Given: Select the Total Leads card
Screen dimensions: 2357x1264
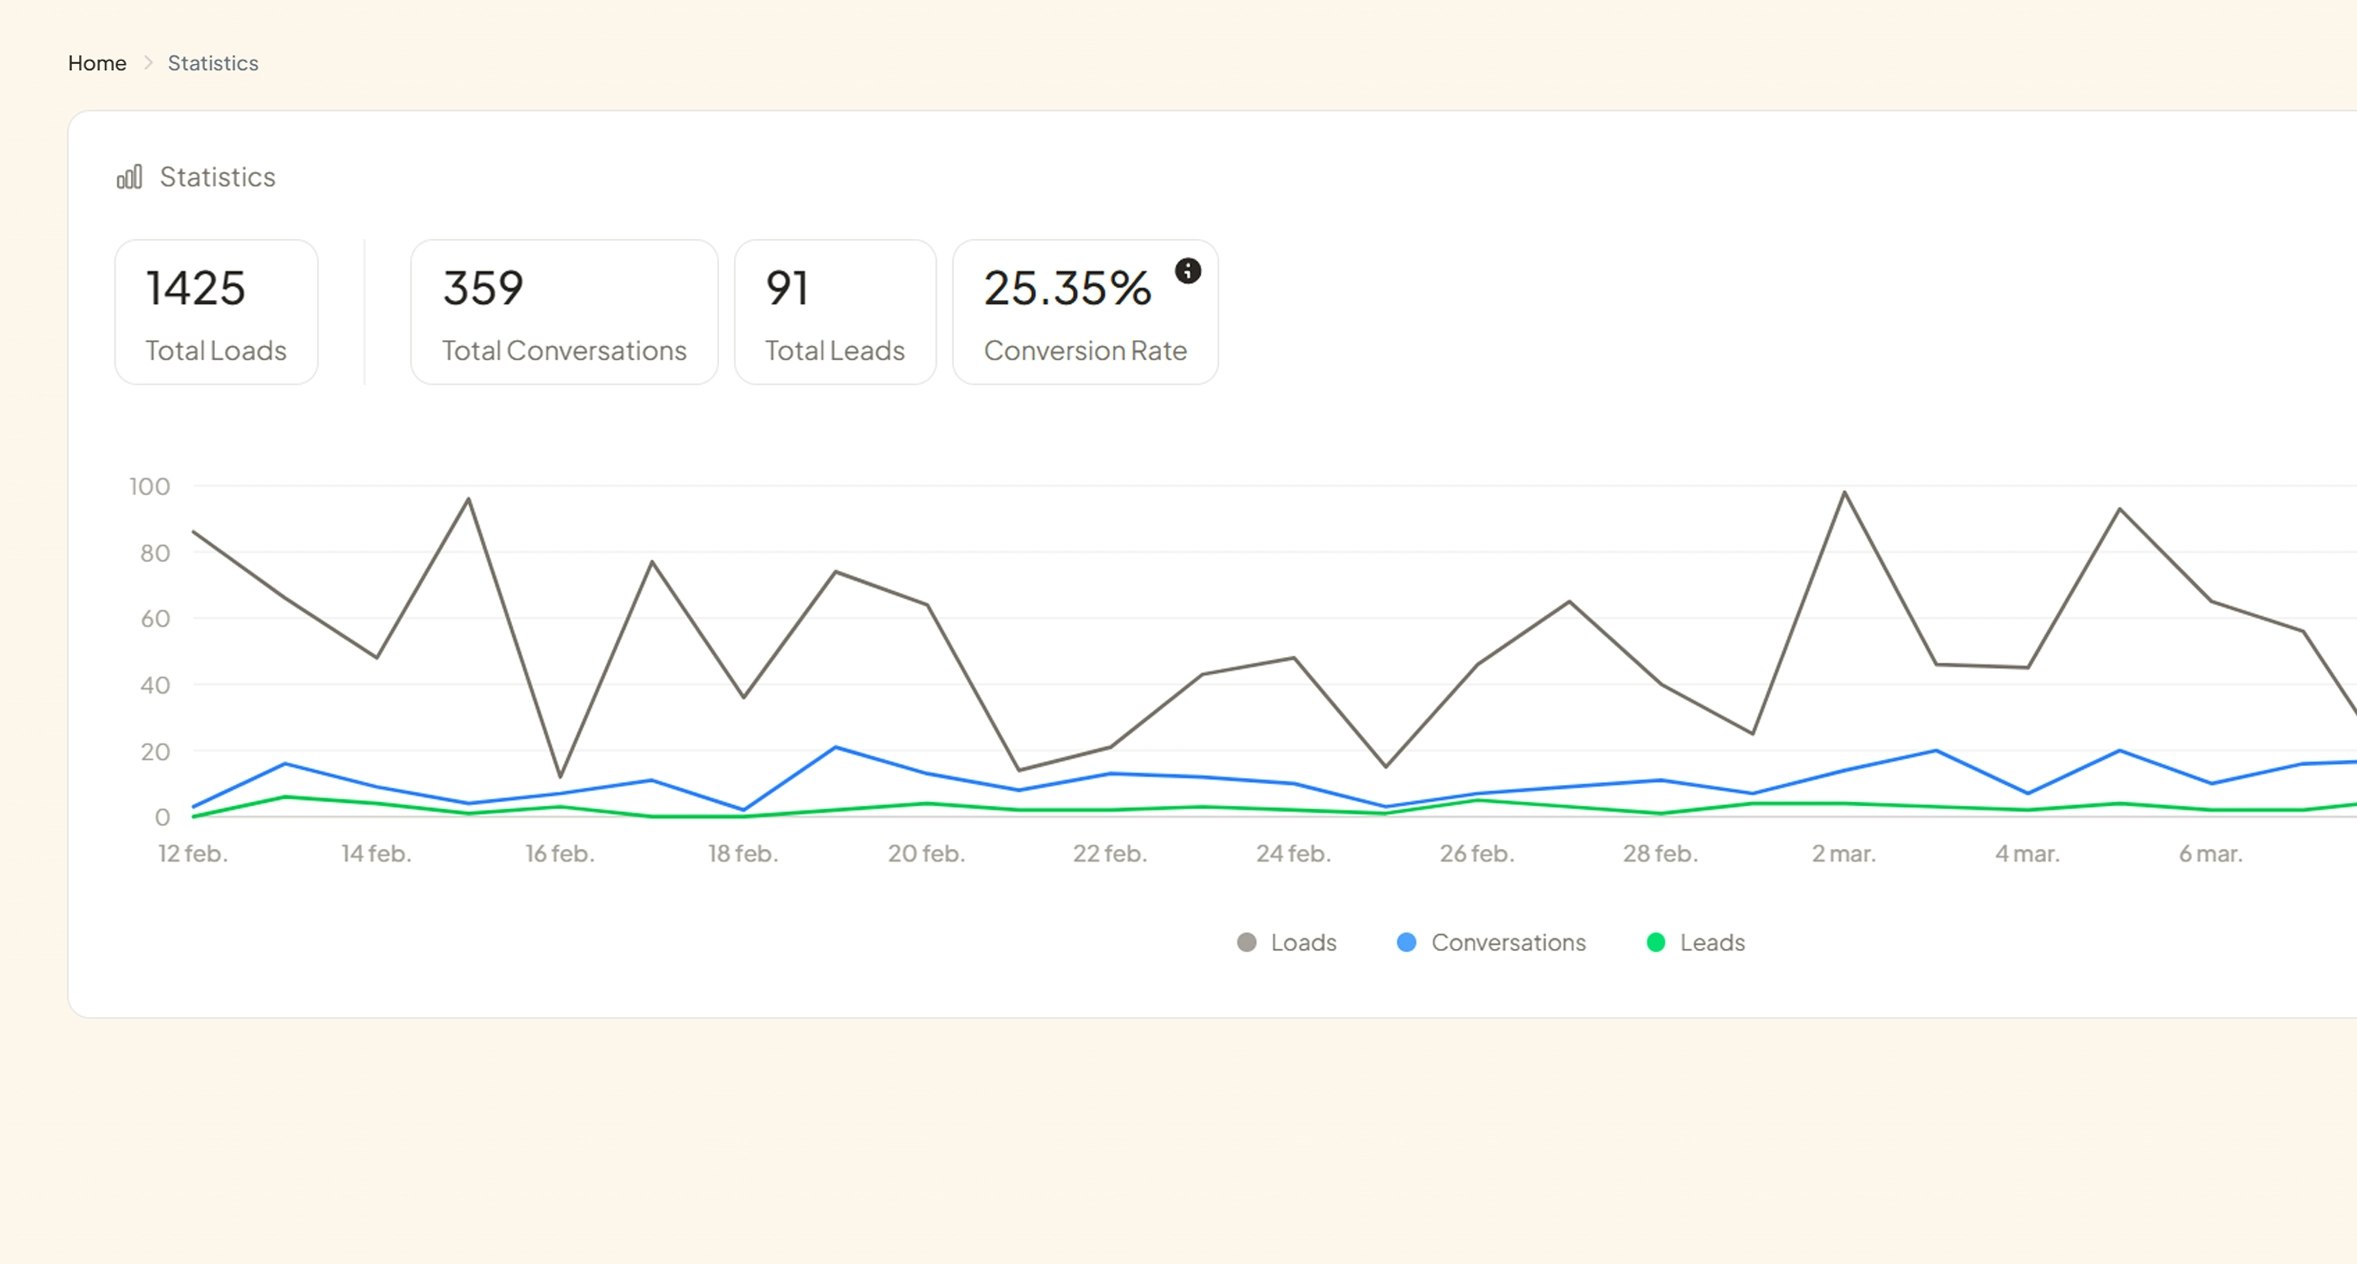Looking at the screenshot, I should coord(835,312).
